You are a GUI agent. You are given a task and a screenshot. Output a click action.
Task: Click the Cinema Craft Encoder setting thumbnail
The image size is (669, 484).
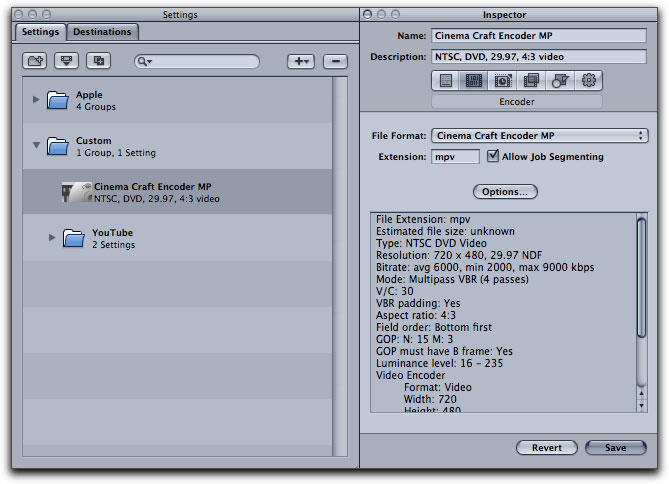point(77,192)
